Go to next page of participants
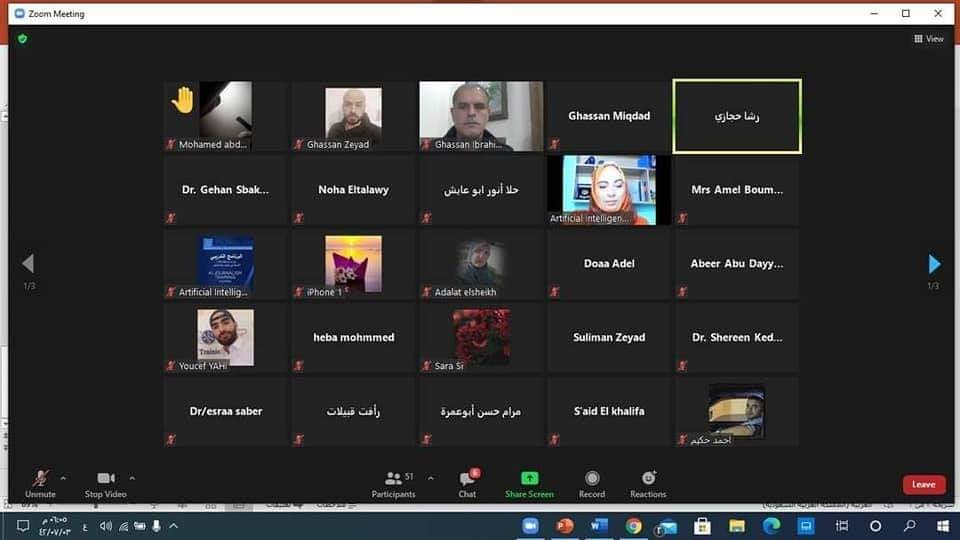960x540 pixels. tap(934, 264)
